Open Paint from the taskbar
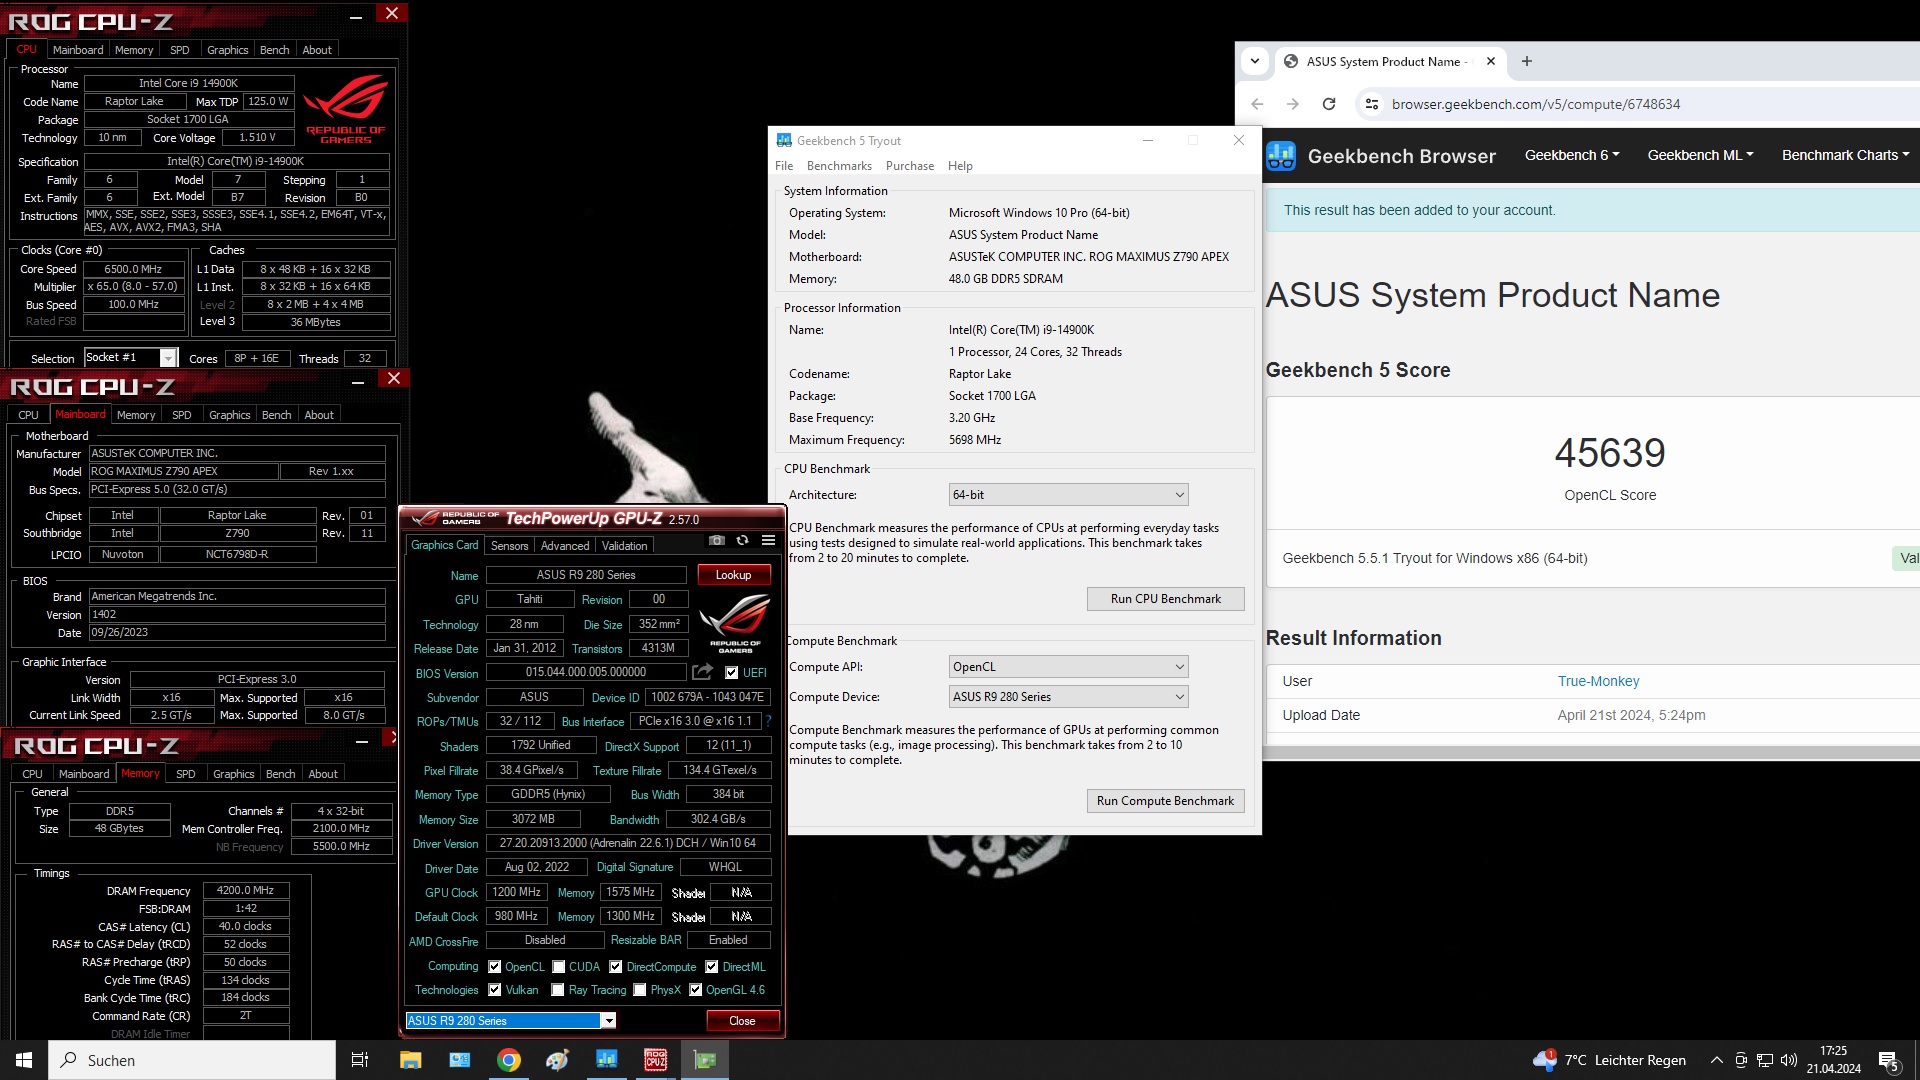Image resolution: width=1920 pixels, height=1080 pixels. point(558,1060)
